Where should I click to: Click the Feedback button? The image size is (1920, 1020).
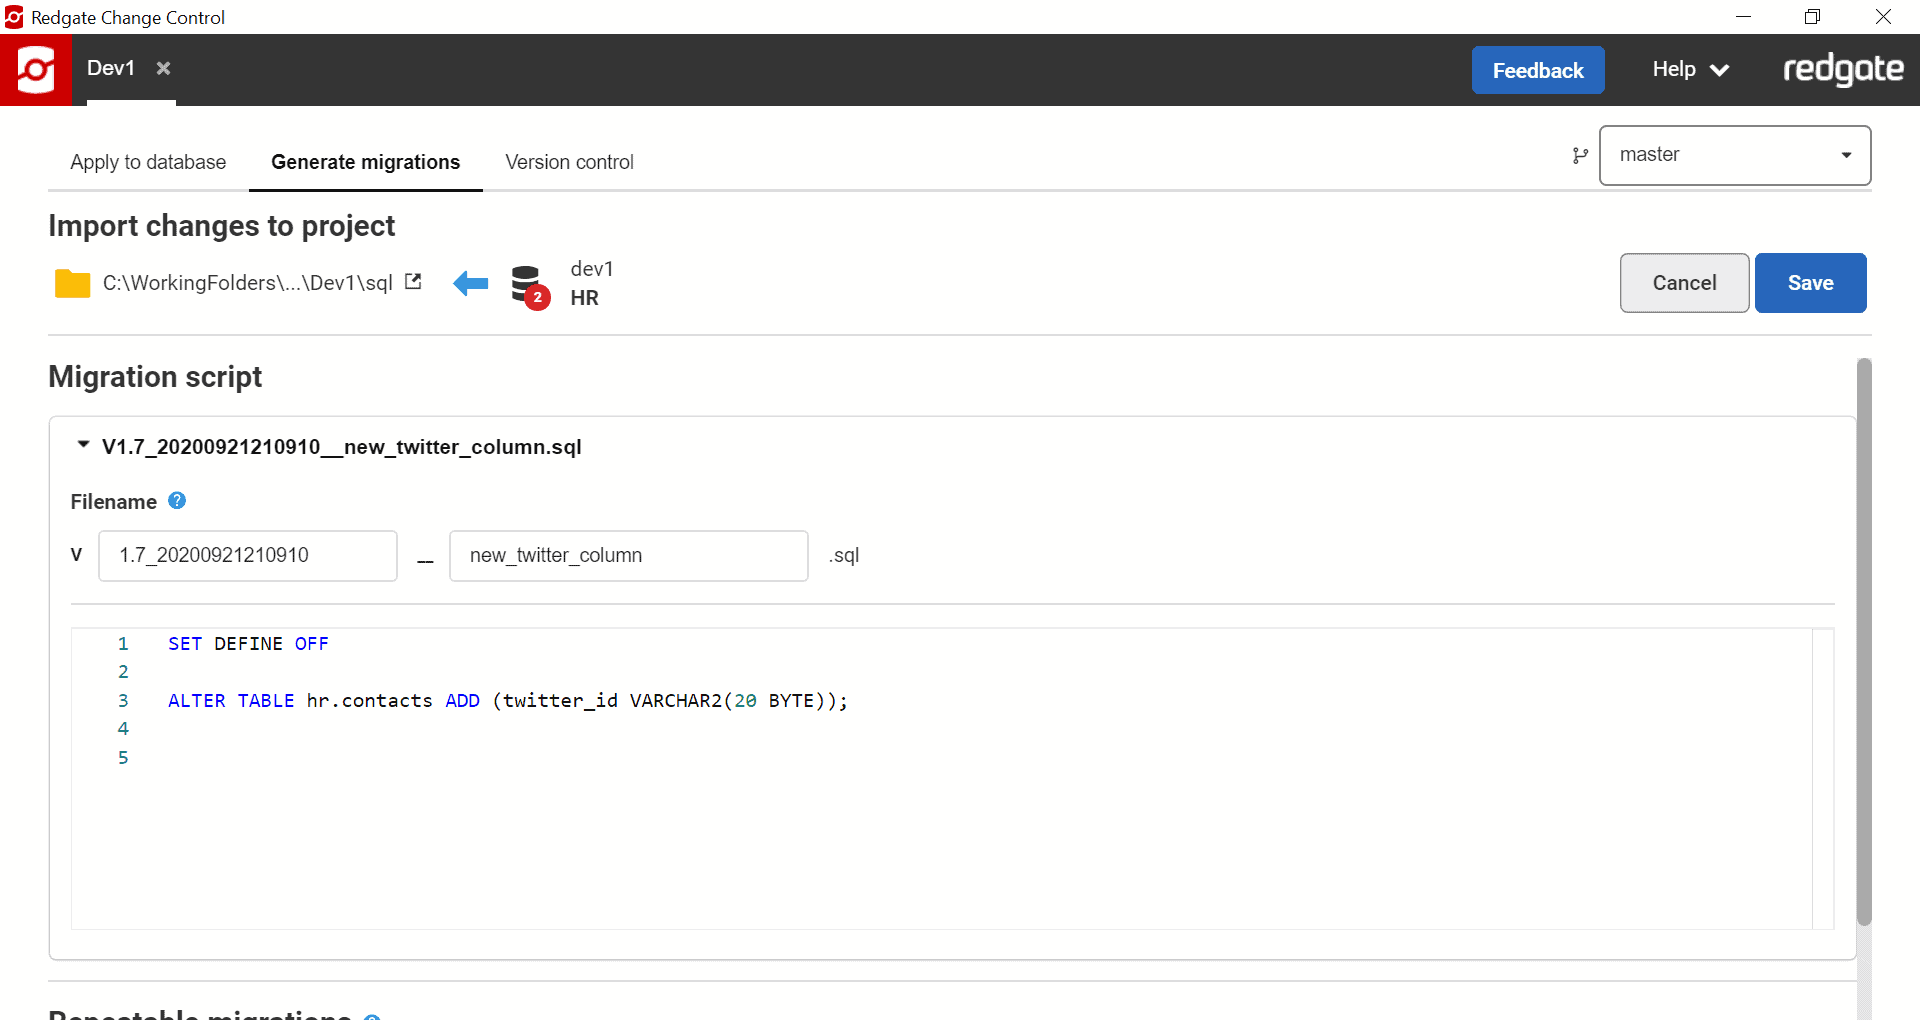click(x=1538, y=70)
